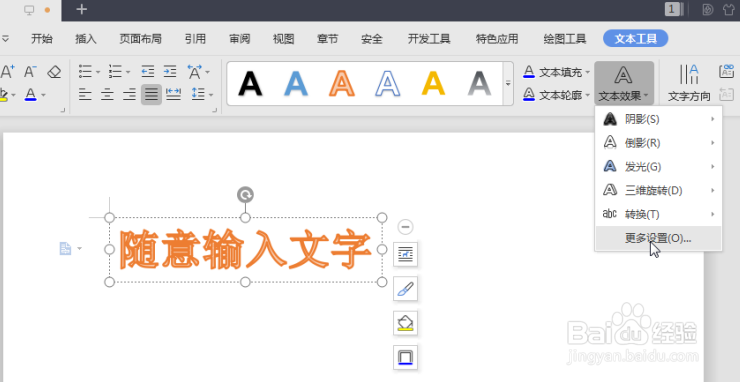This screenshot has height=382, width=740.
Task: Click 文本工具 tab
Action: pyautogui.click(x=636, y=39)
